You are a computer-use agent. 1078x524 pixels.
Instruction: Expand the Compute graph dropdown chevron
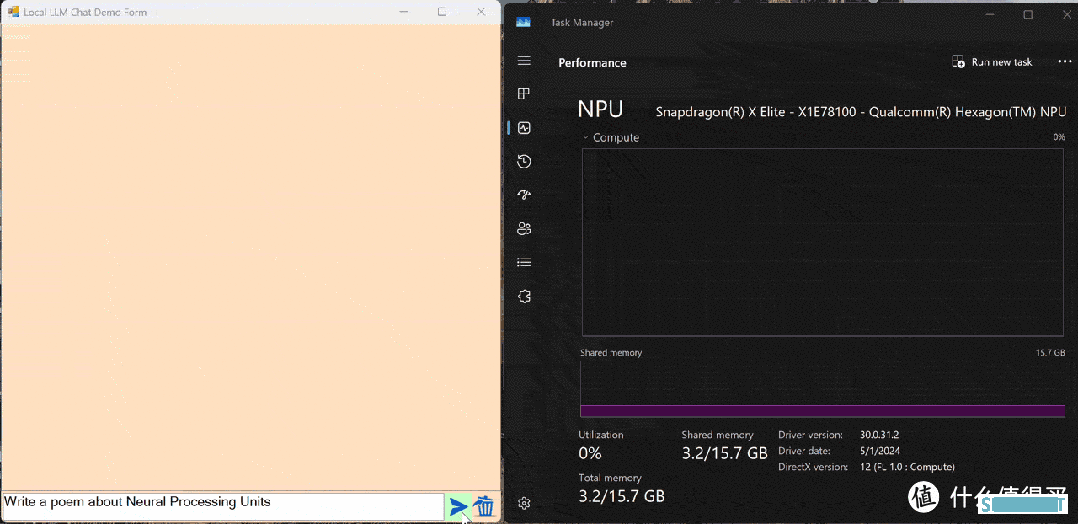(586, 138)
